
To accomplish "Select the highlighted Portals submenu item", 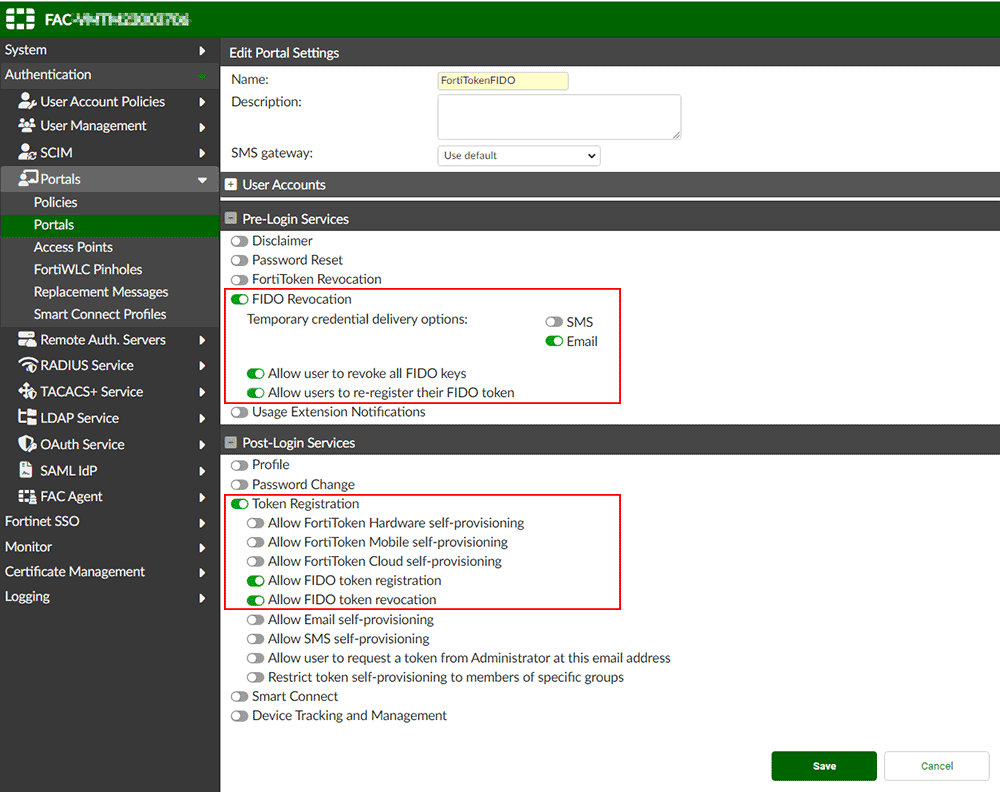I will tap(109, 225).
